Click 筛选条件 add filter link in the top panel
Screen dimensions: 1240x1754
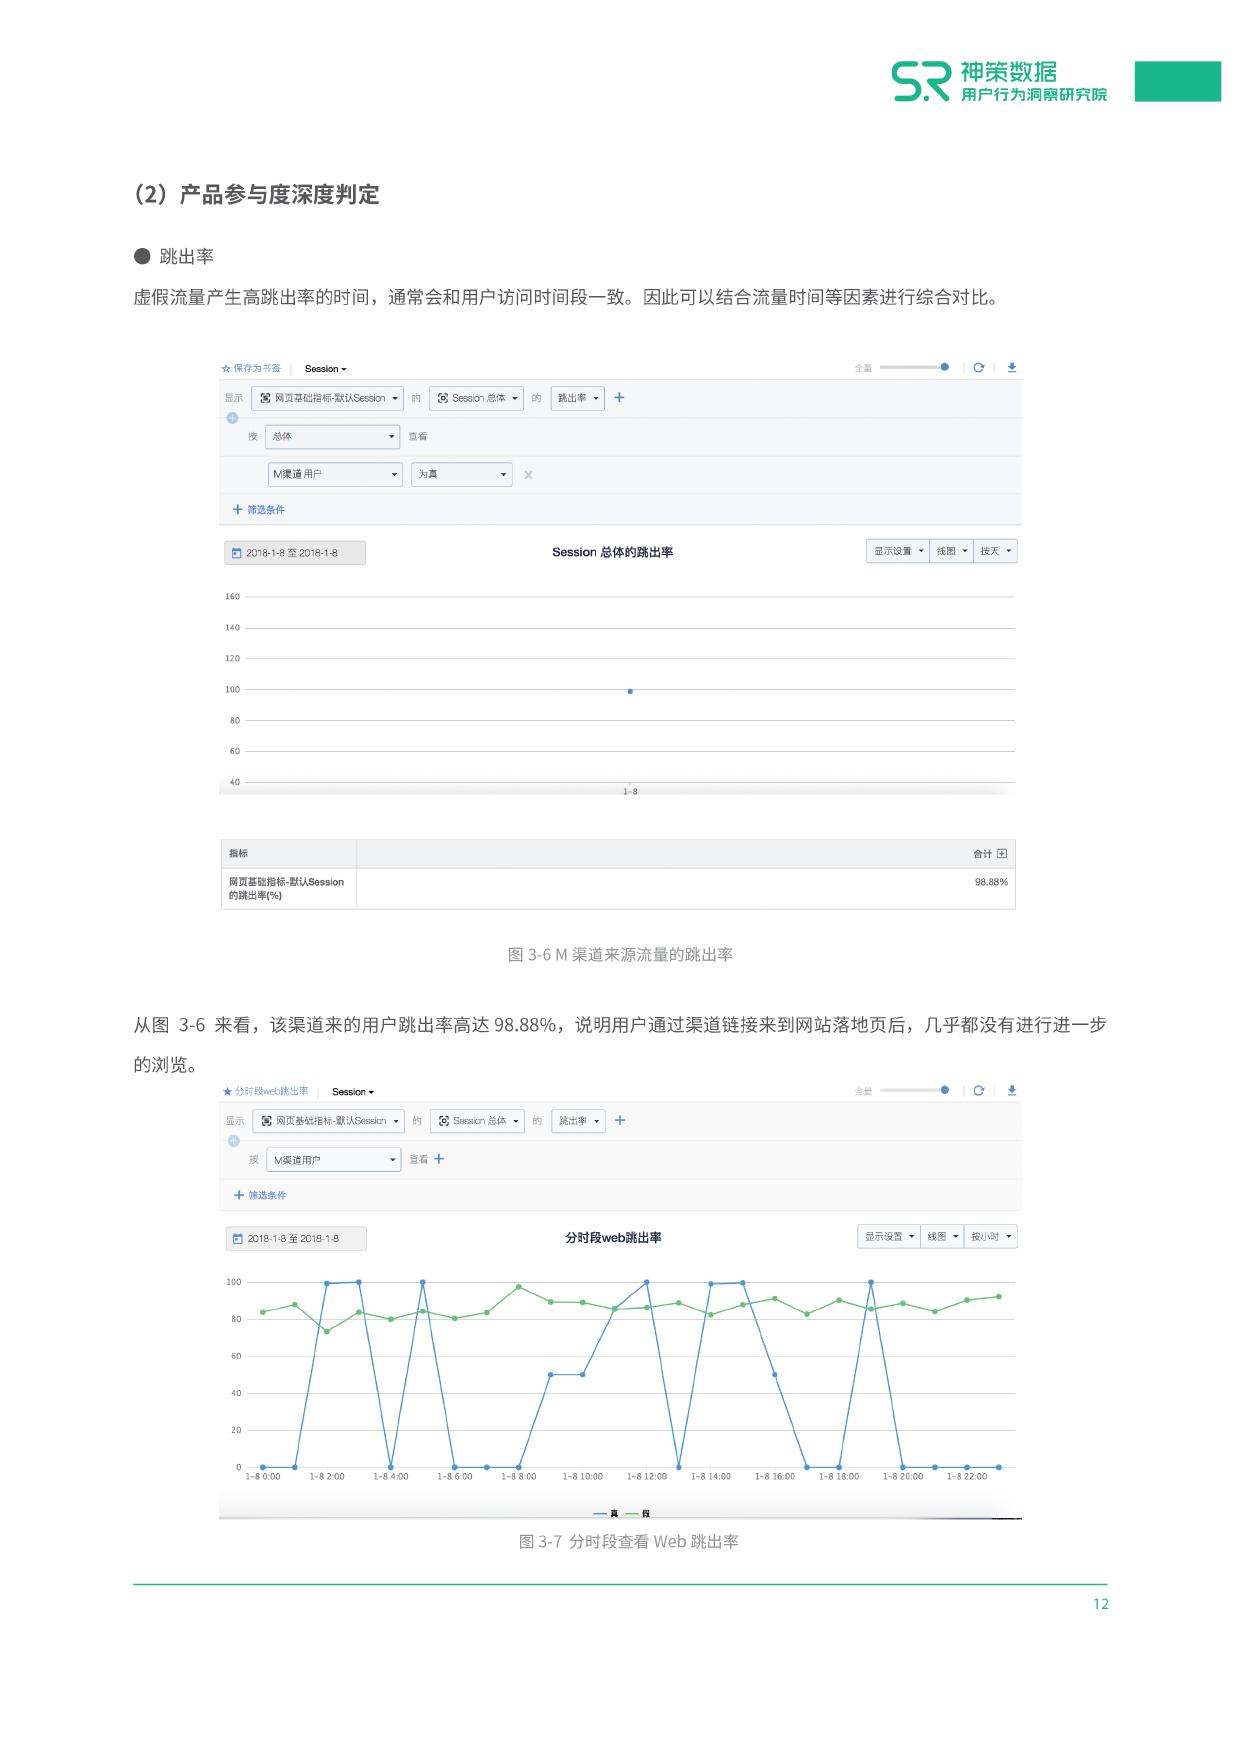(x=259, y=510)
